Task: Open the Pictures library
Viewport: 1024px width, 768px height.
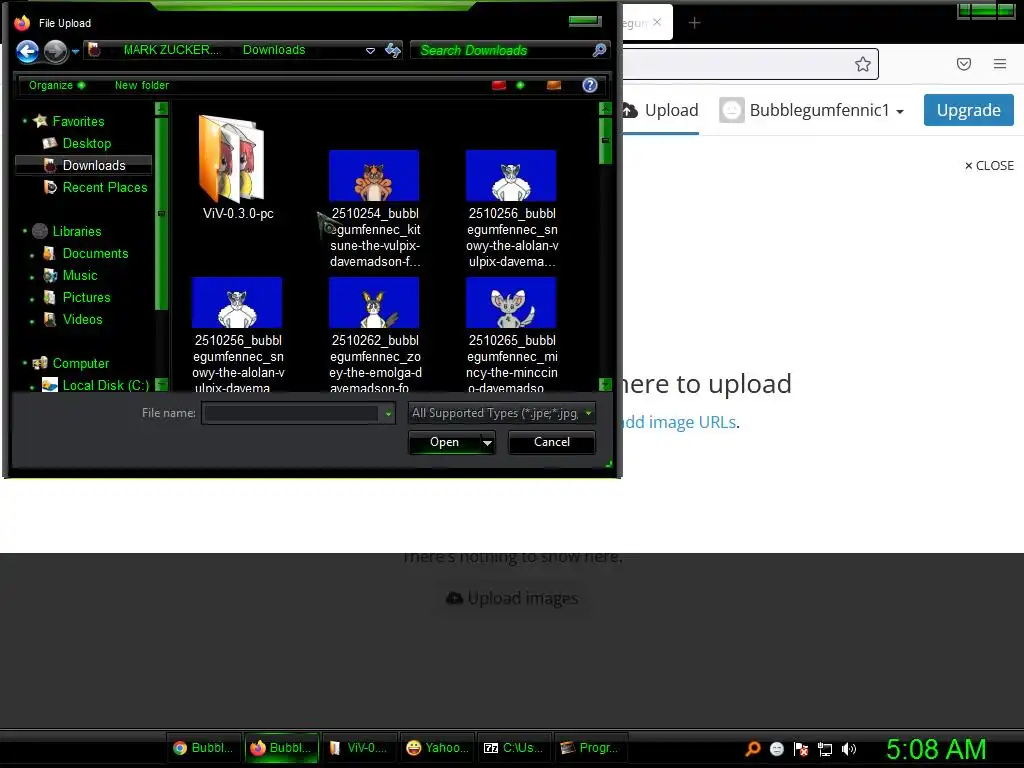Action: pos(86,297)
